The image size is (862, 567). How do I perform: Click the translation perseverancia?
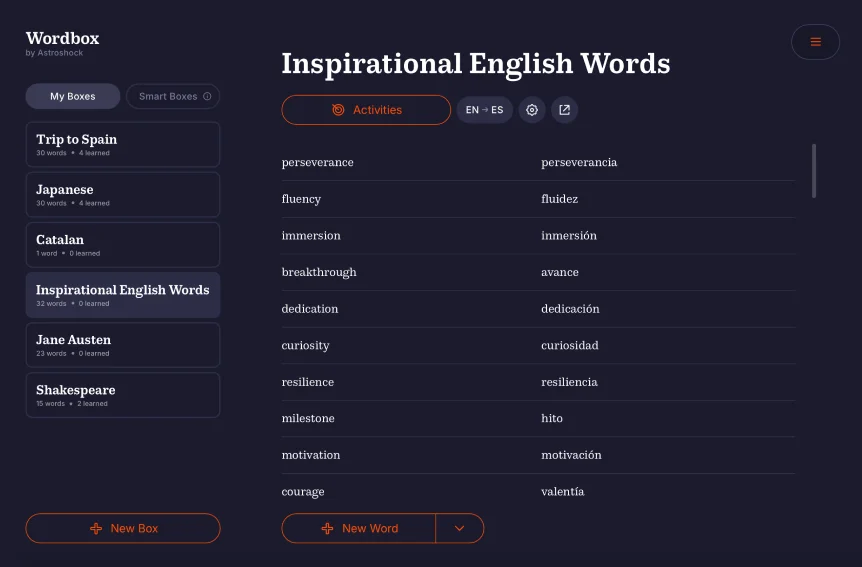[x=579, y=162]
